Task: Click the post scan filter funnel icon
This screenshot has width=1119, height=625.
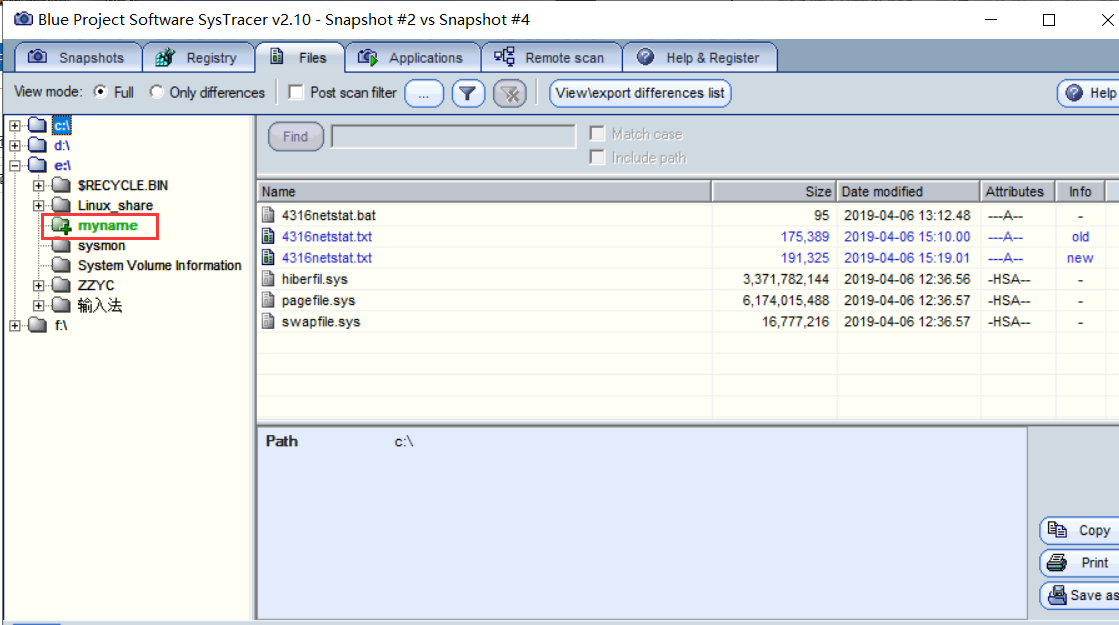Action: (x=467, y=93)
